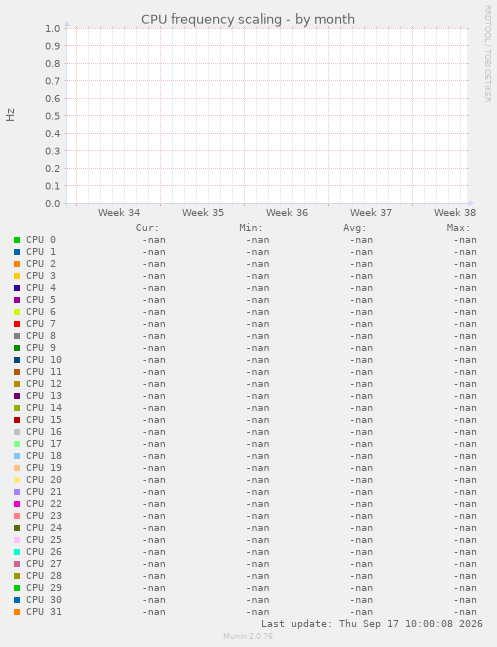Click the 'Max:' column header
This screenshot has height=647, width=497.
click(459, 228)
